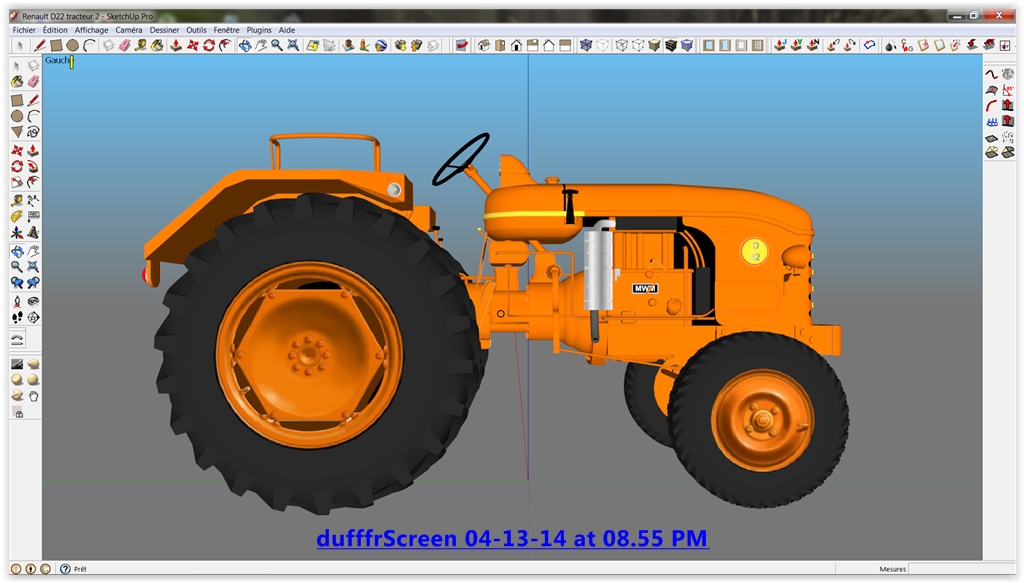Screen dimensions: 1024x583
Task: Switch to Hidden Line face style
Action: tap(638, 45)
